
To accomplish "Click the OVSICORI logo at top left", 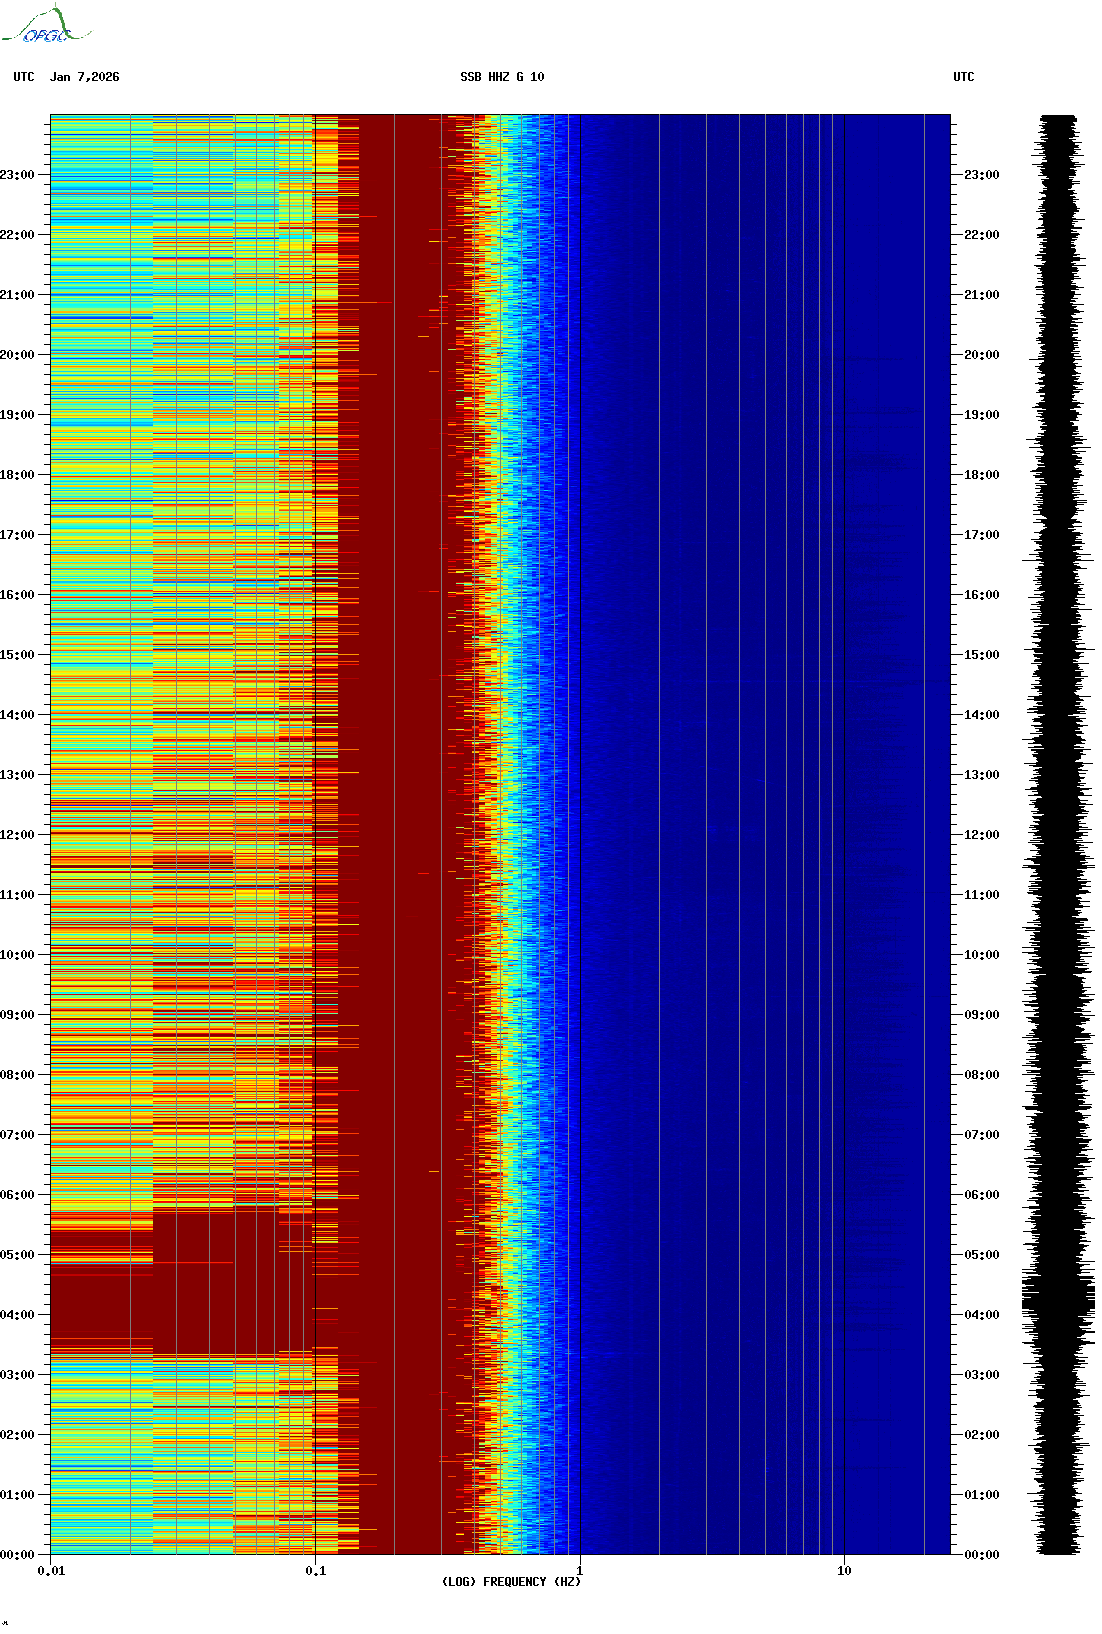I will tap(46, 26).
